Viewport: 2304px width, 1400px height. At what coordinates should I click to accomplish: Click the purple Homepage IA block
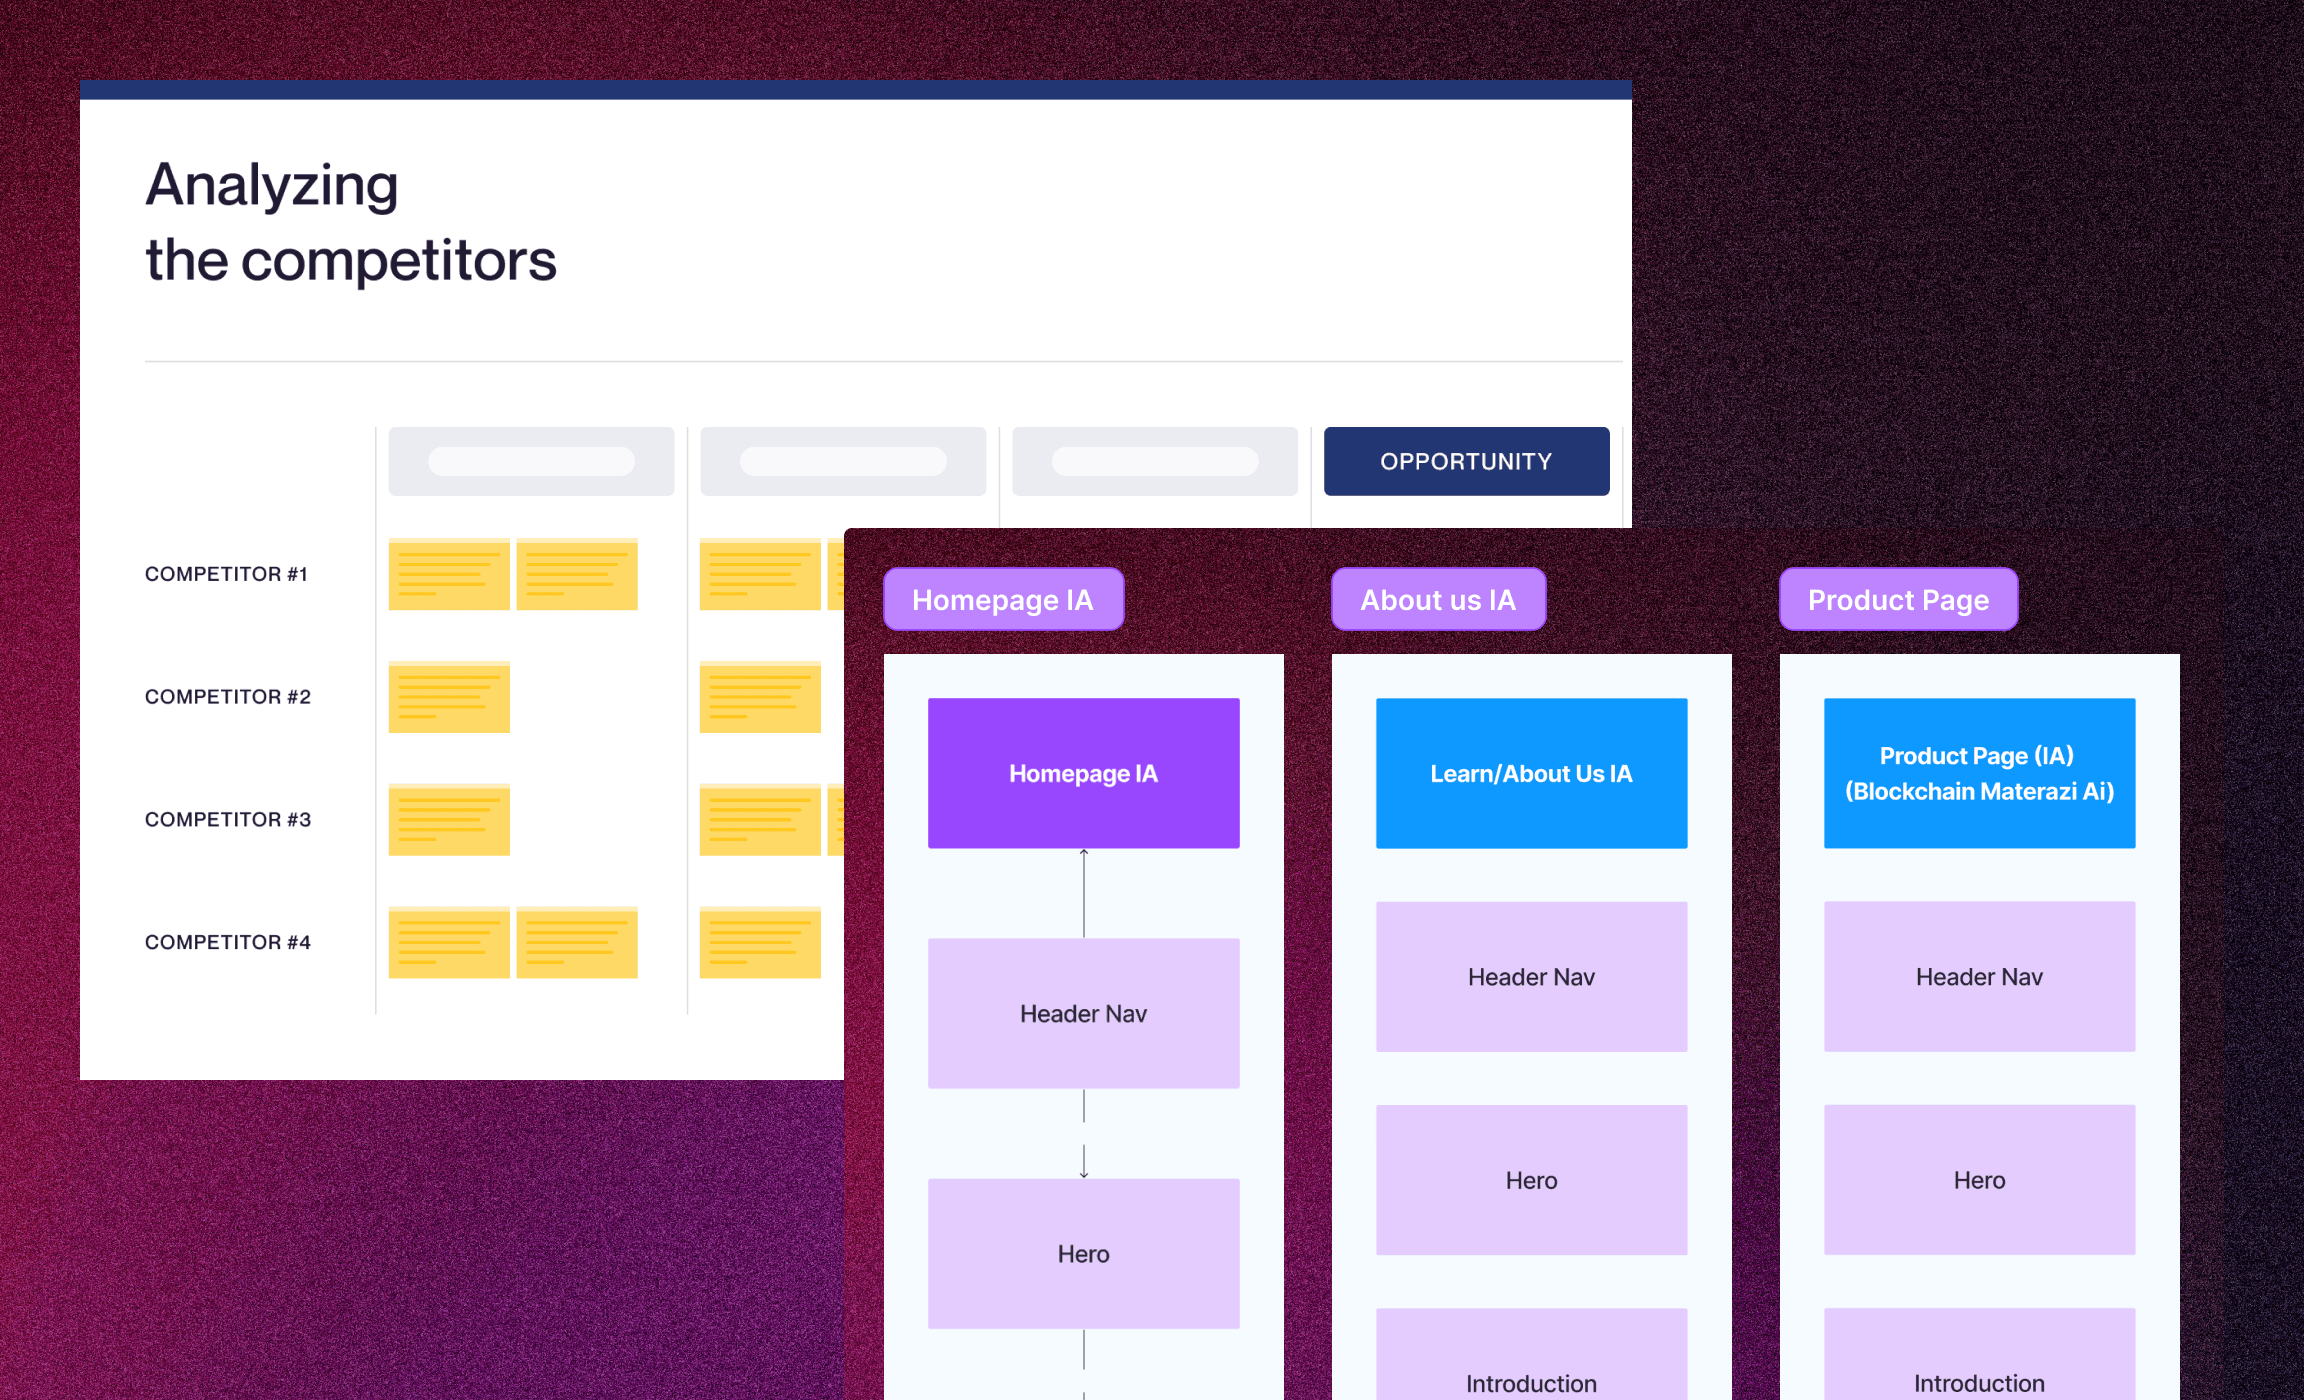click(x=1083, y=773)
